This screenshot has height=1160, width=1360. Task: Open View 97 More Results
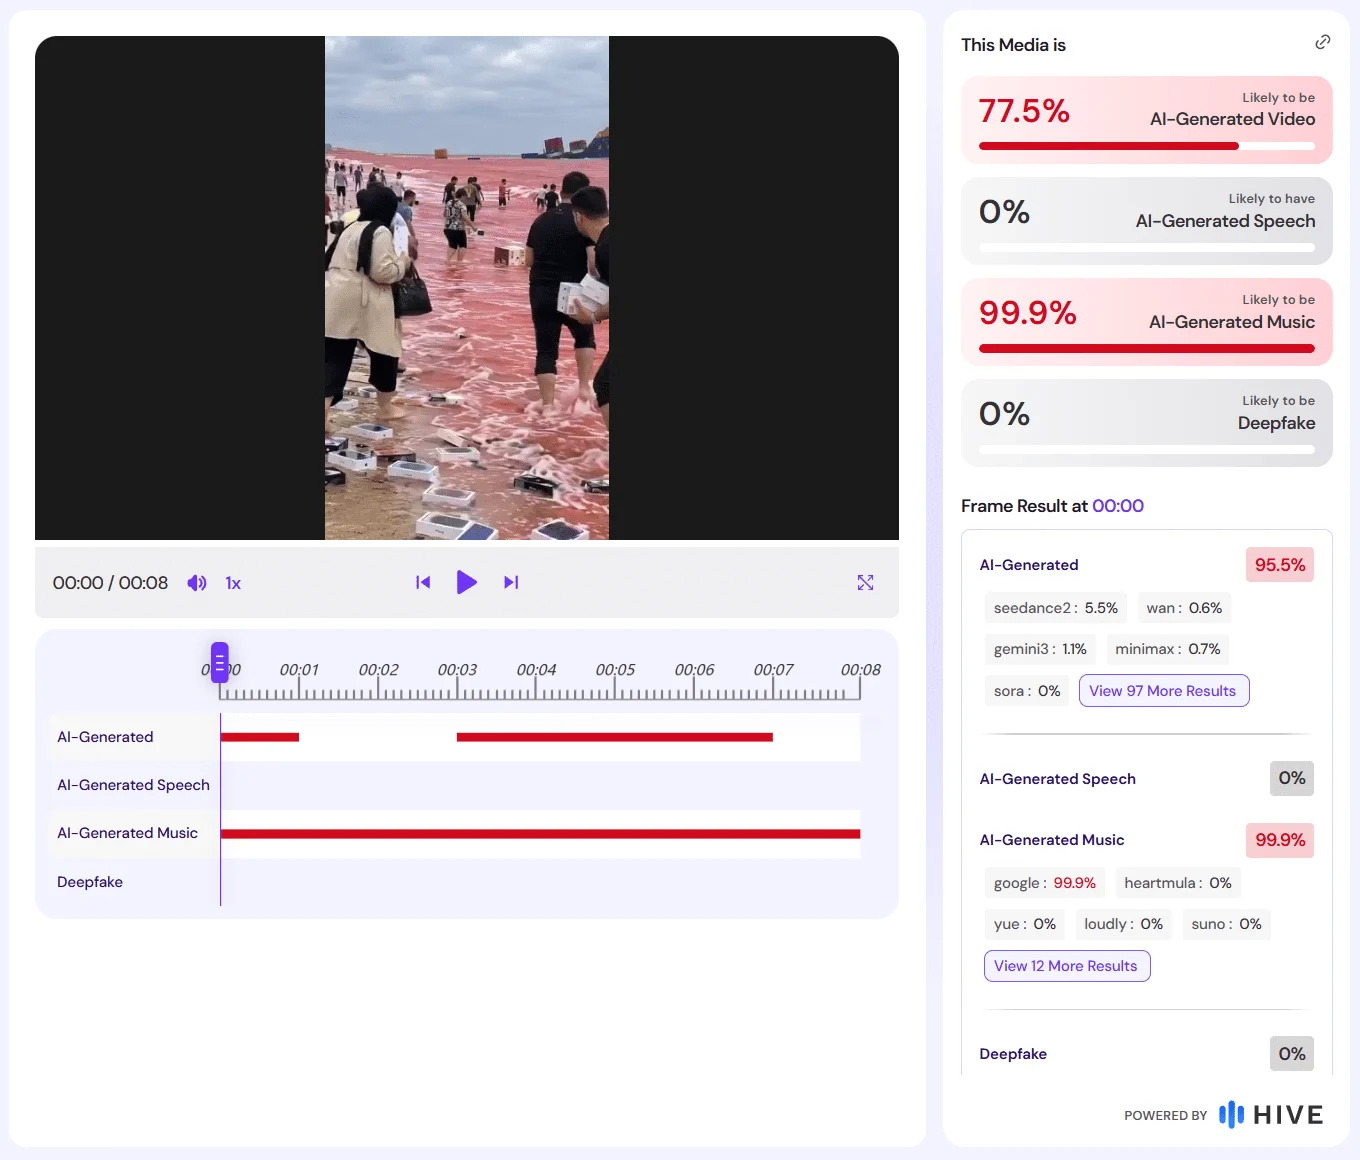1164,691
